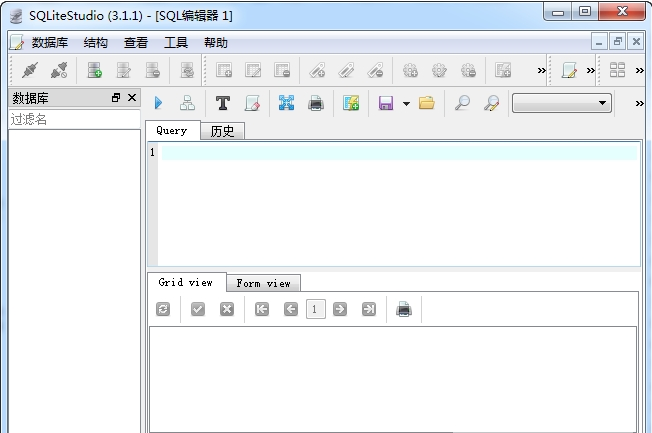
Task: Run the query with the blue play icon
Action: (x=158, y=103)
